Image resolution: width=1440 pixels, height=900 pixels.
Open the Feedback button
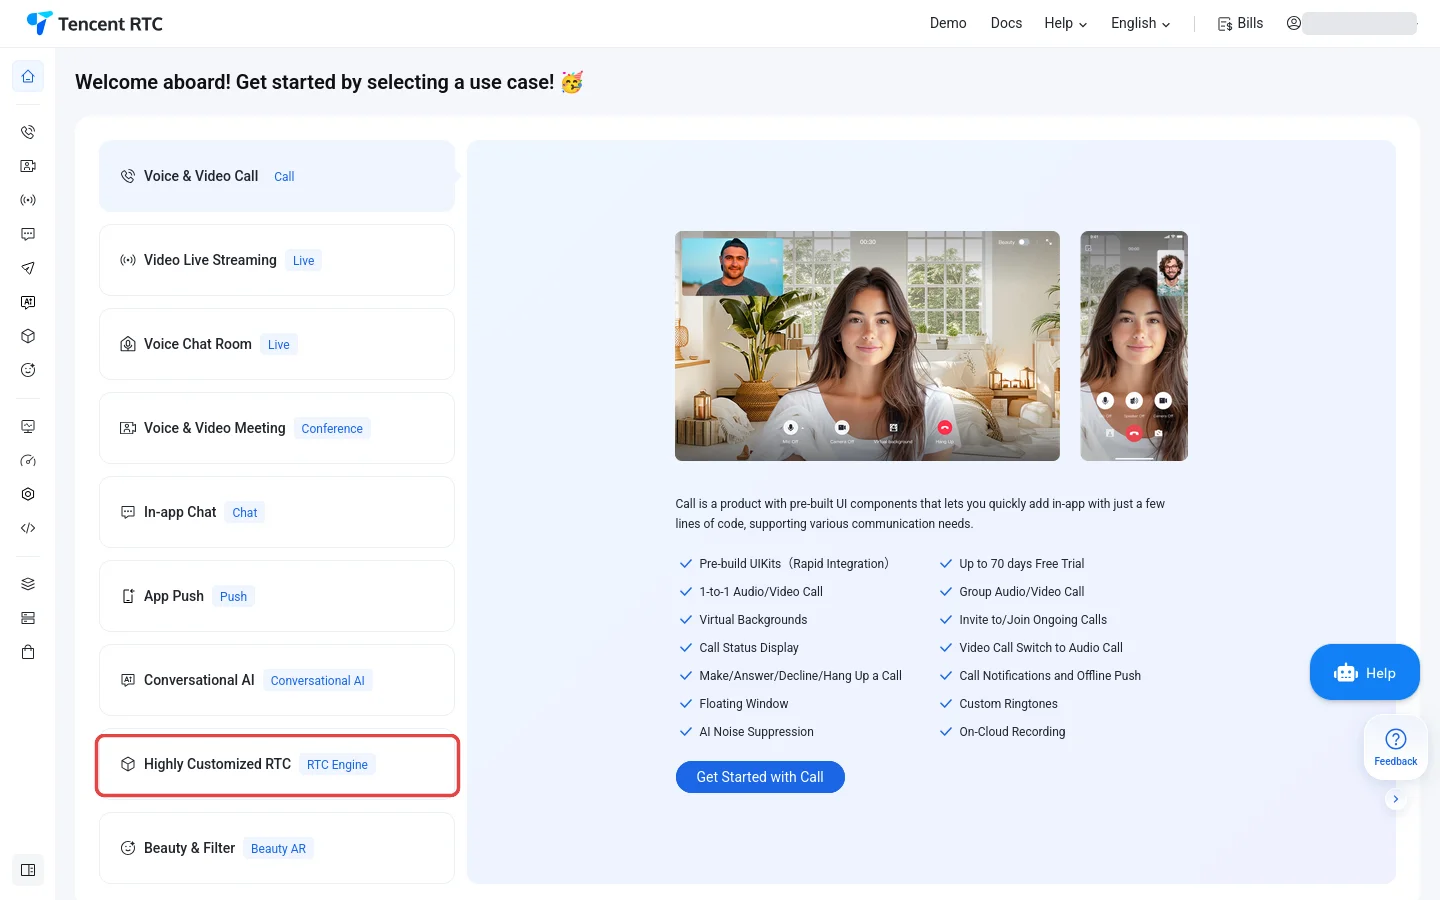tap(1396, 747)
